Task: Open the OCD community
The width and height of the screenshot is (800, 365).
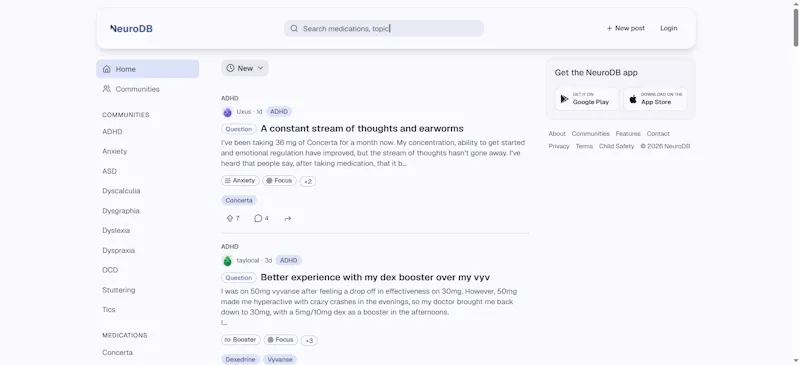Action: pyautogui.click(x=110, y=270)
